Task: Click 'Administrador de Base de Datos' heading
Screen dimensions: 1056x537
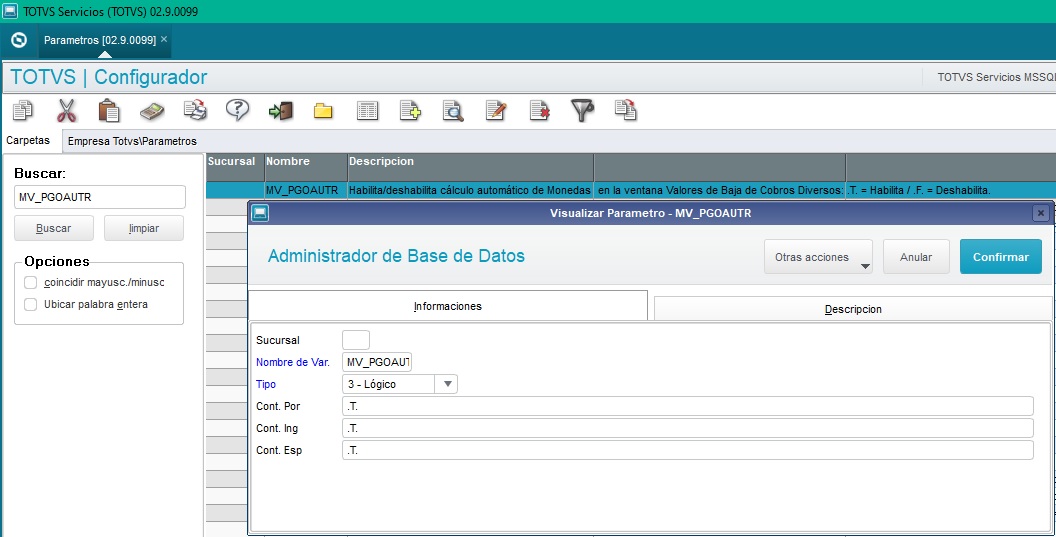Action: 396,256
